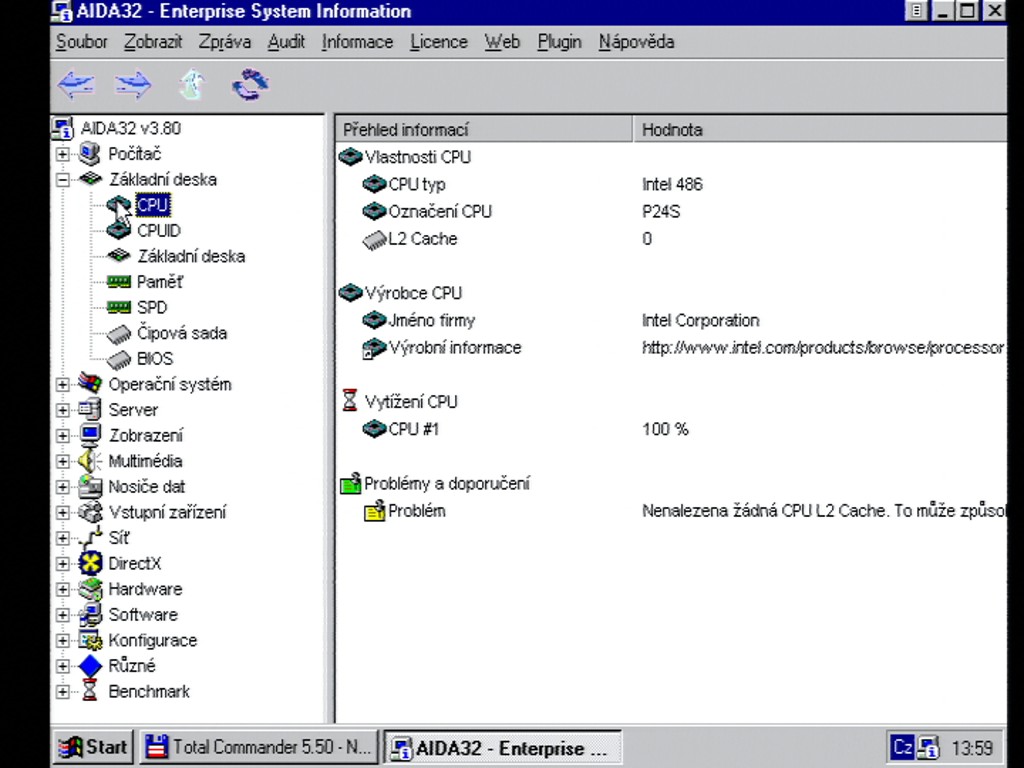Click the 100 % CPU utilization value

pos(665,429)
